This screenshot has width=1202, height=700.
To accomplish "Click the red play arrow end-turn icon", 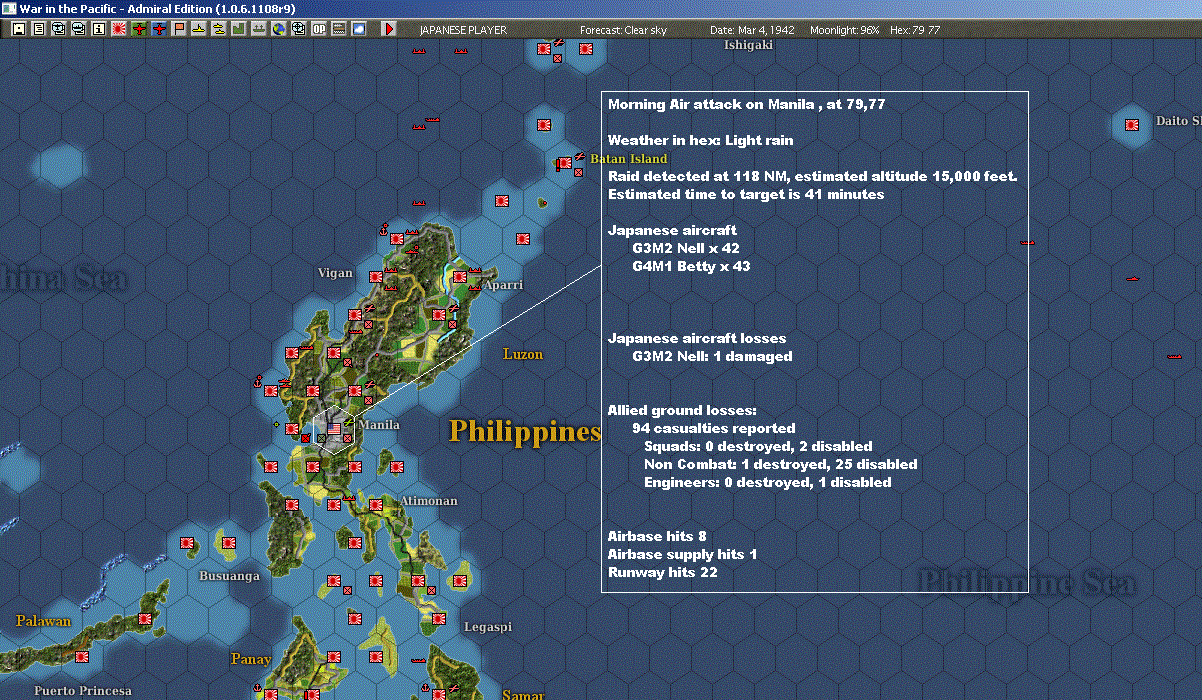I will (x=389, y=29).
